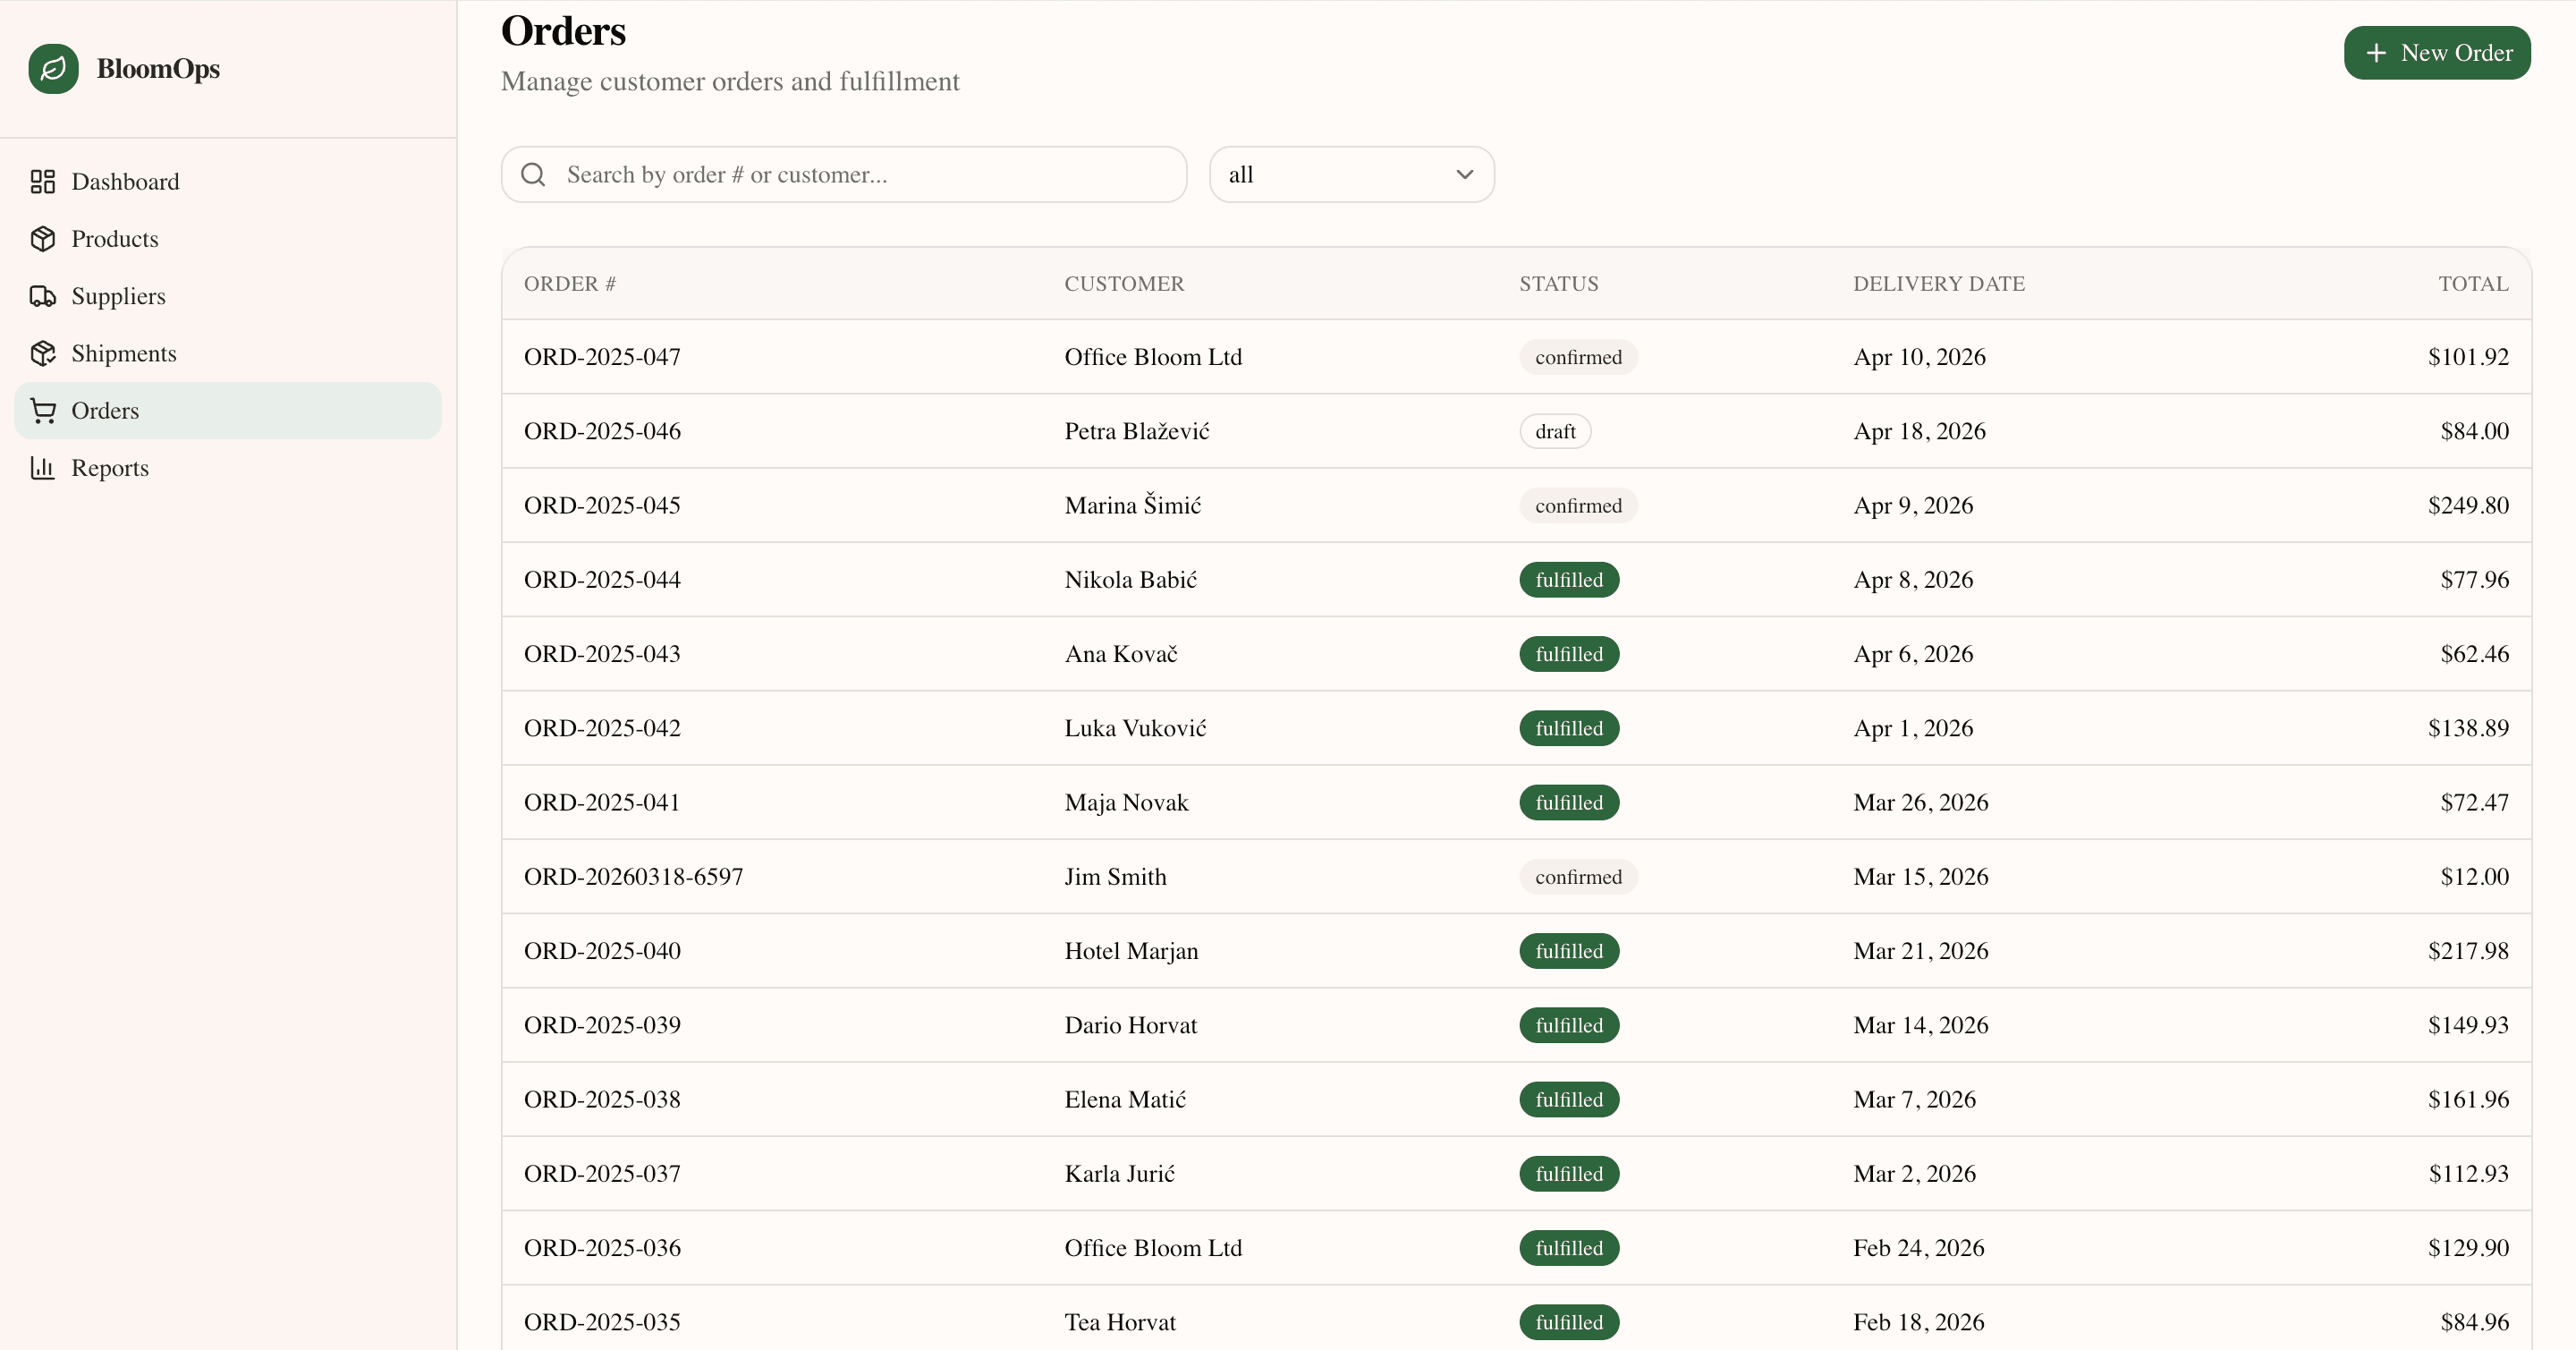Select the Shipments package icon
Viewport: 2576px width, 1350px height.
[x=42, y=353]
